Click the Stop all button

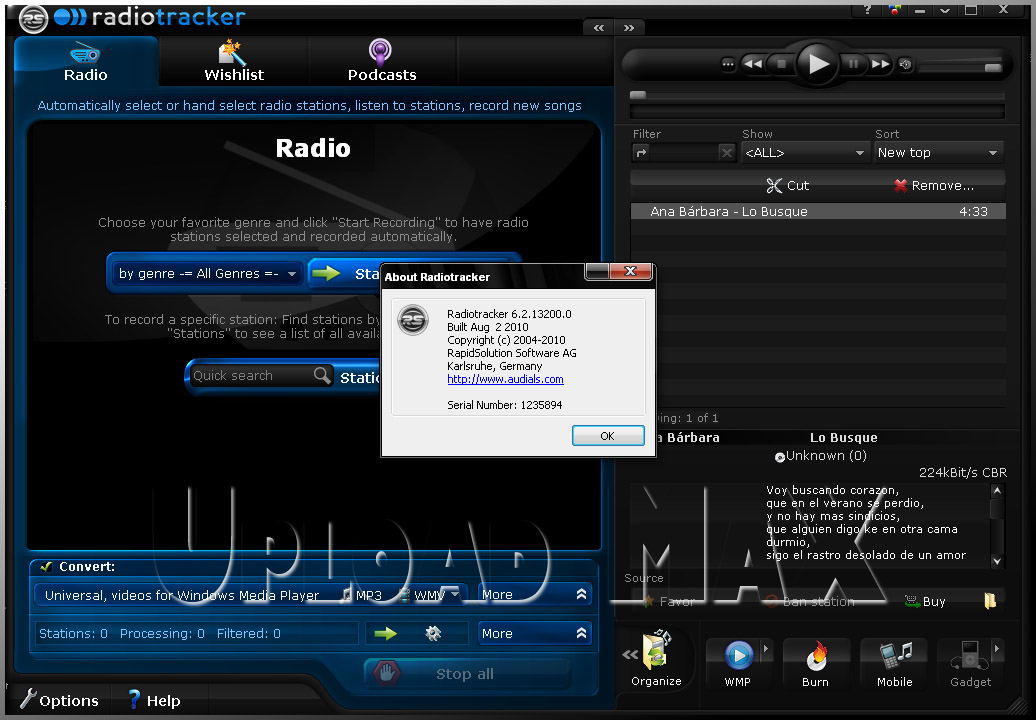pos(466,674)
